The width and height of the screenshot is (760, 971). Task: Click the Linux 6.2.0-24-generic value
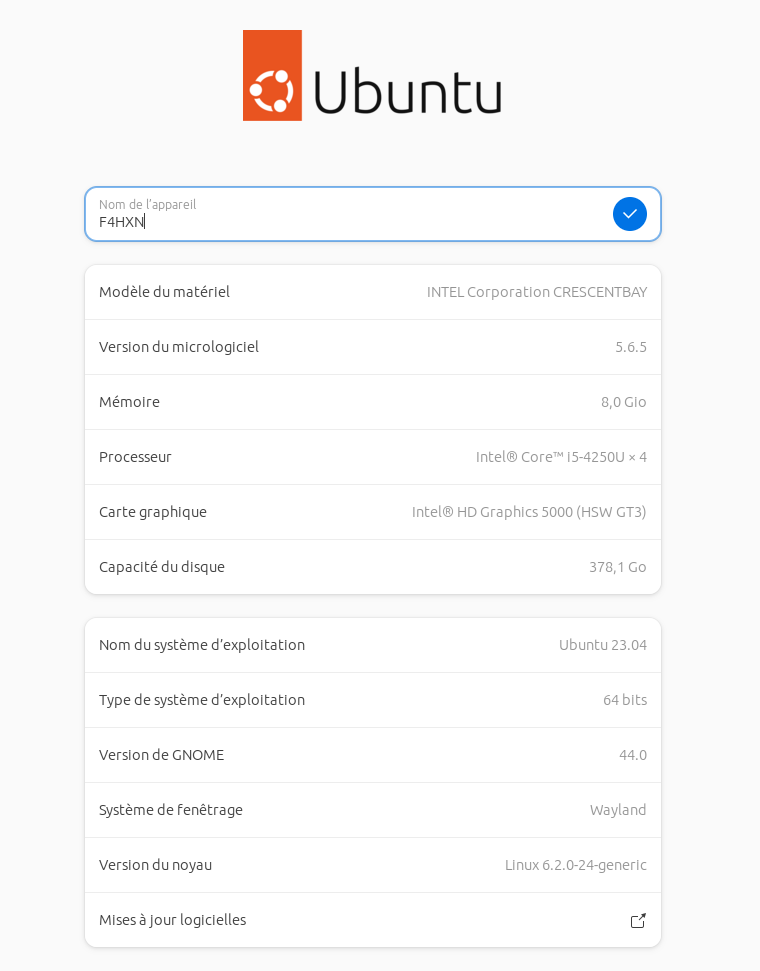575,865
